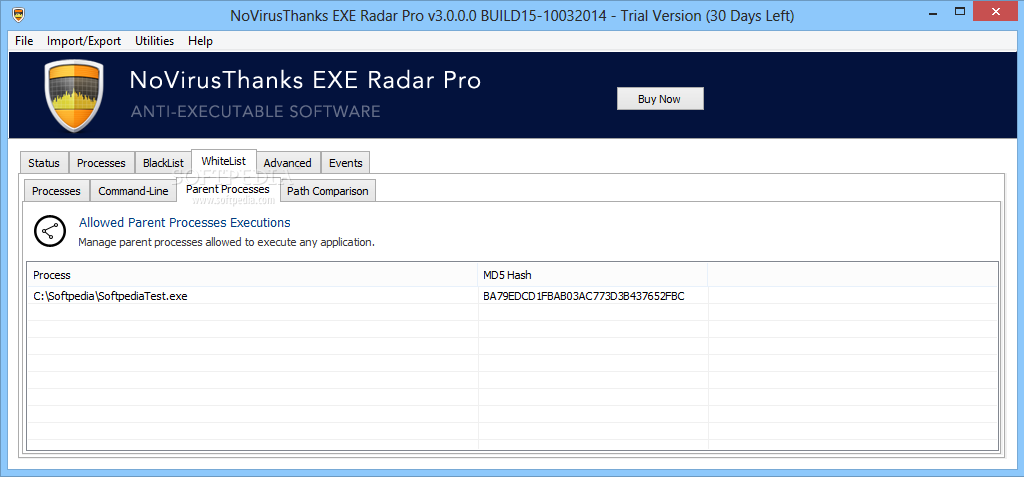This screenshot has height=477, width=1024.
Task: Sort by the MD5 Hash column header
Action: (x=593, y=275)
